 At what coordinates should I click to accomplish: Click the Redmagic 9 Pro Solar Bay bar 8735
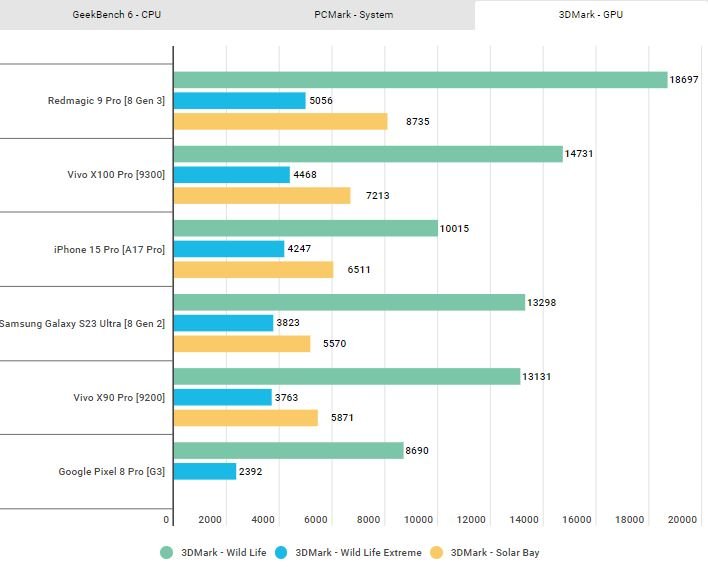[x=280, y=121]
